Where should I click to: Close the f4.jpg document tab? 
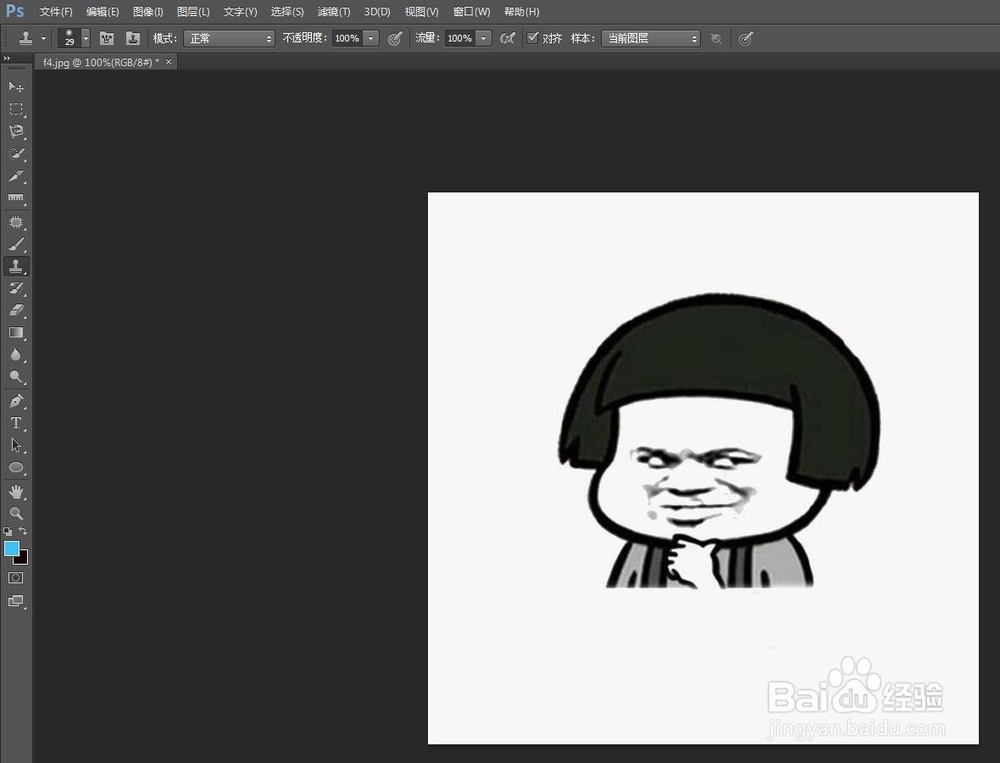pos(168,61)
